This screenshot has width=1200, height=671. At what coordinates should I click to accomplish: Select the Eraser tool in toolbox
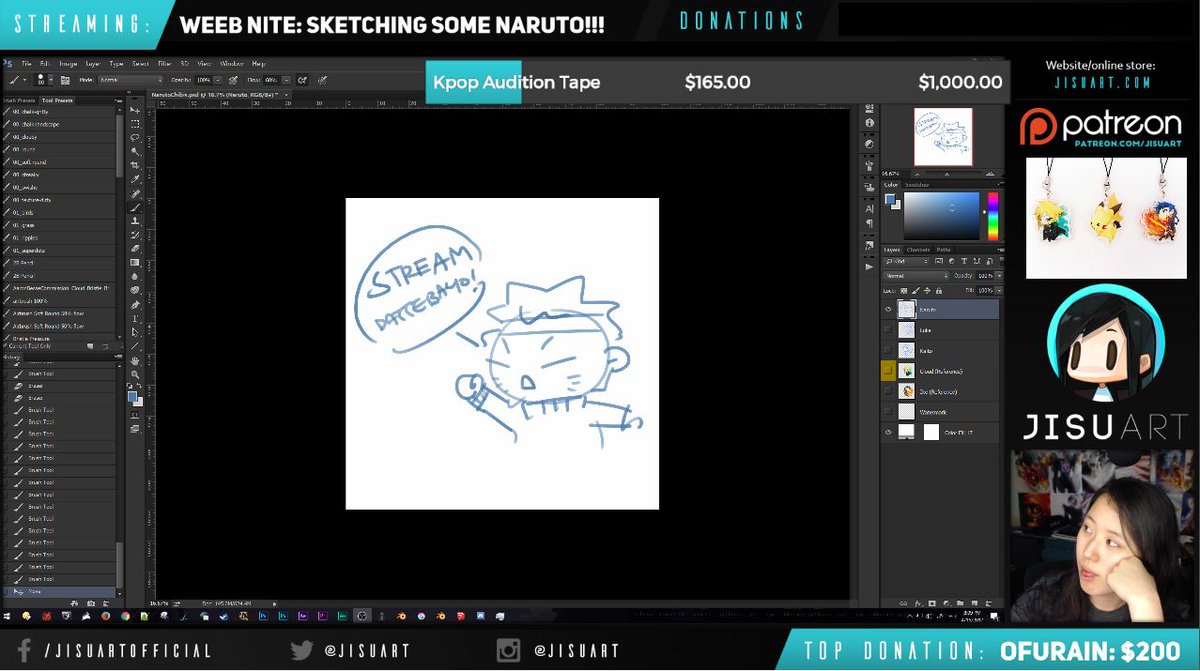[x=135, y=248]
